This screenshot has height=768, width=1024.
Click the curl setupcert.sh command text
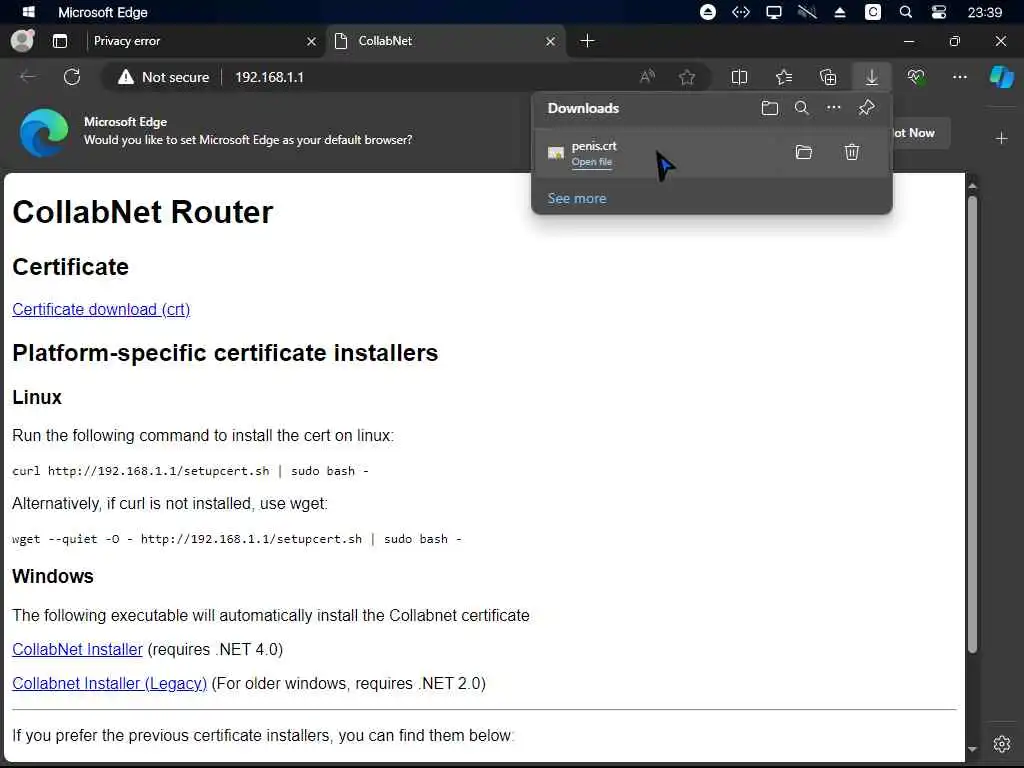tap(190, 471)
